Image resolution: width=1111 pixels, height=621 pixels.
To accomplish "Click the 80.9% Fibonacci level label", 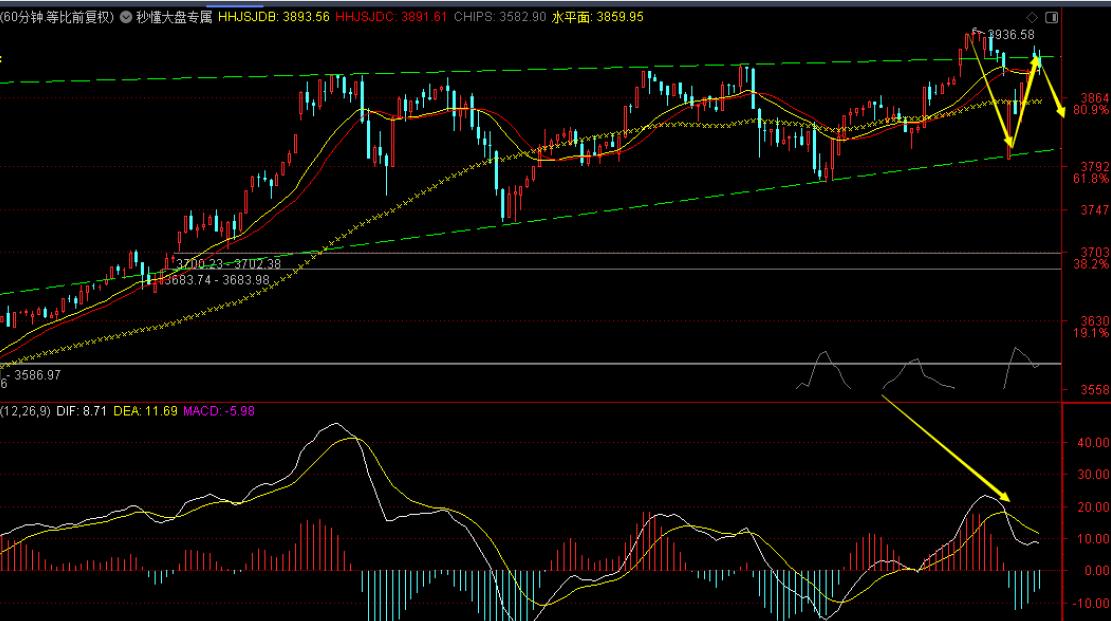I will 1090,110.
